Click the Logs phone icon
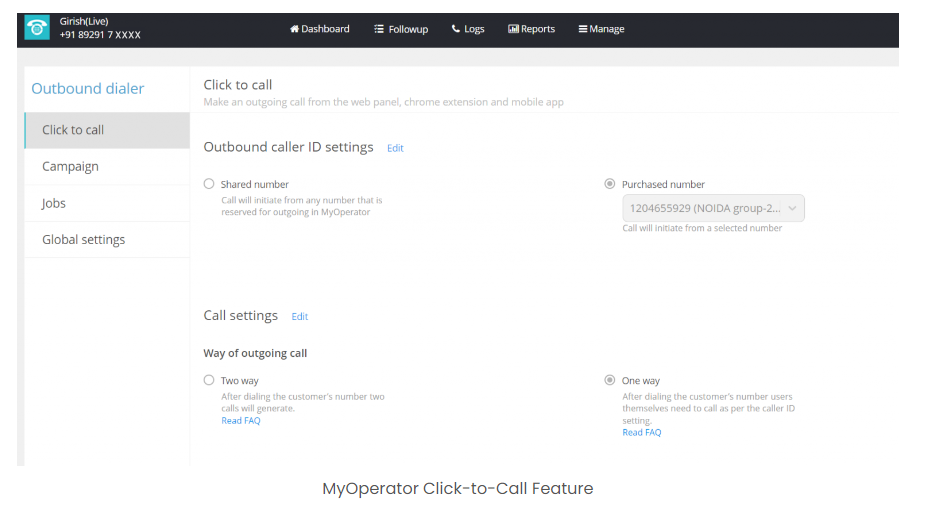The image size is (928, 519). (456, 29)
